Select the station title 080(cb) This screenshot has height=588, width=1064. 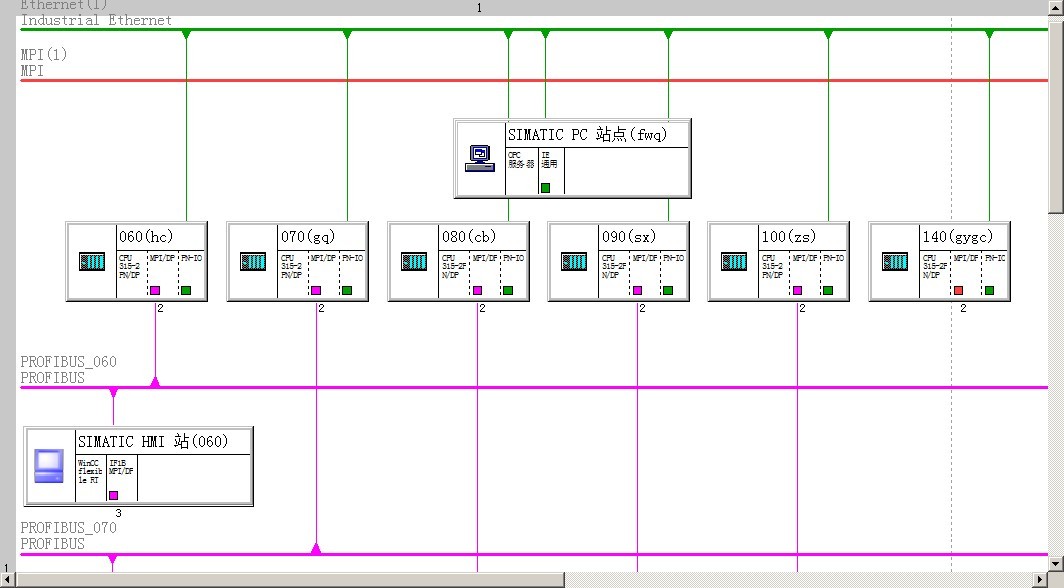coord(469,237)
